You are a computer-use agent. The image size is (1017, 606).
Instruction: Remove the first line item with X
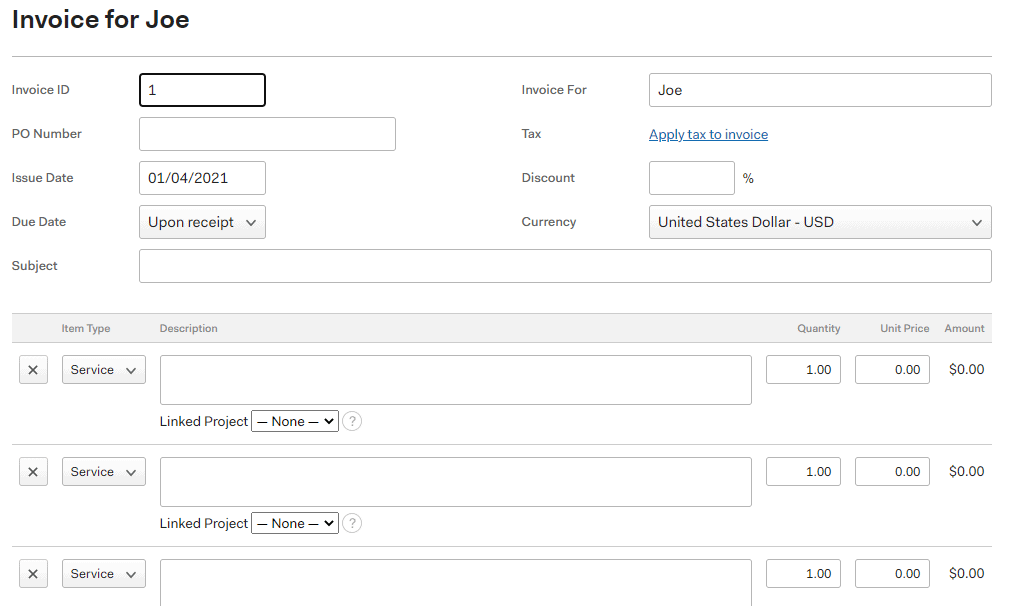33,370
